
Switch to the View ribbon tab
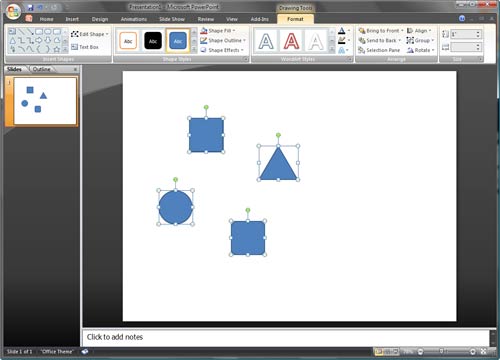pos(232,19)
